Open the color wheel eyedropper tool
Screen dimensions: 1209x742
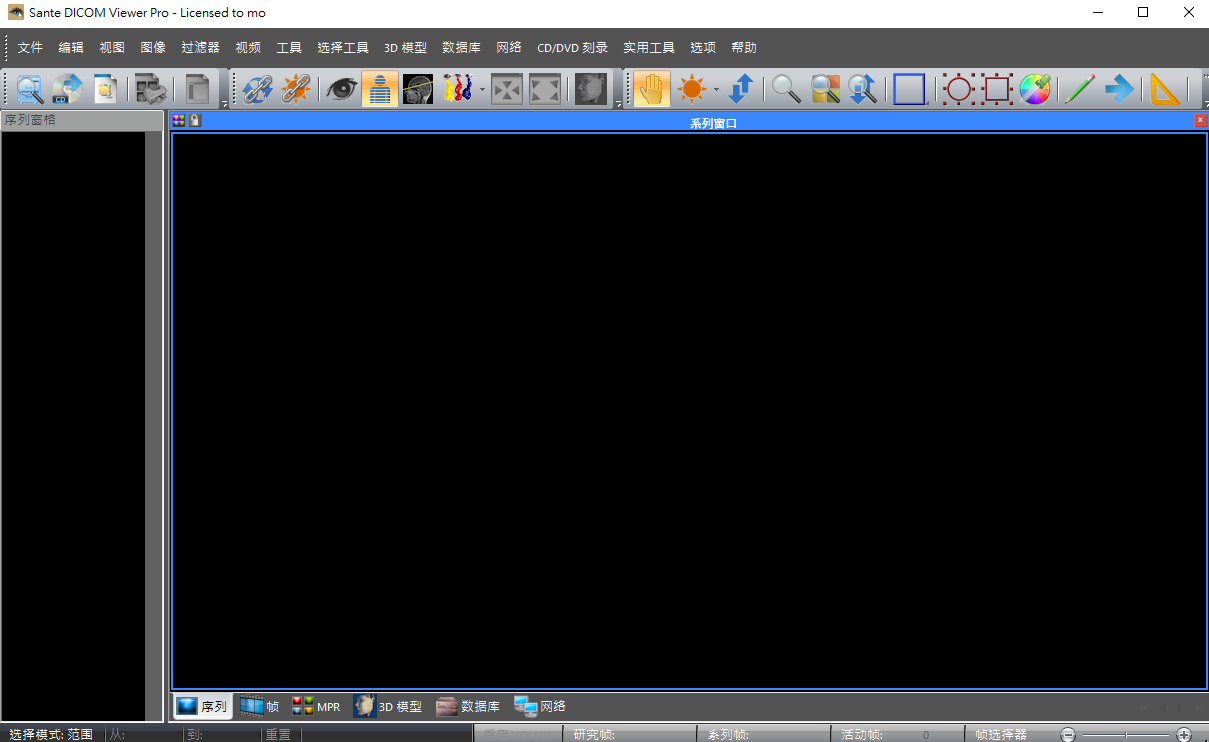(1035, 89)
